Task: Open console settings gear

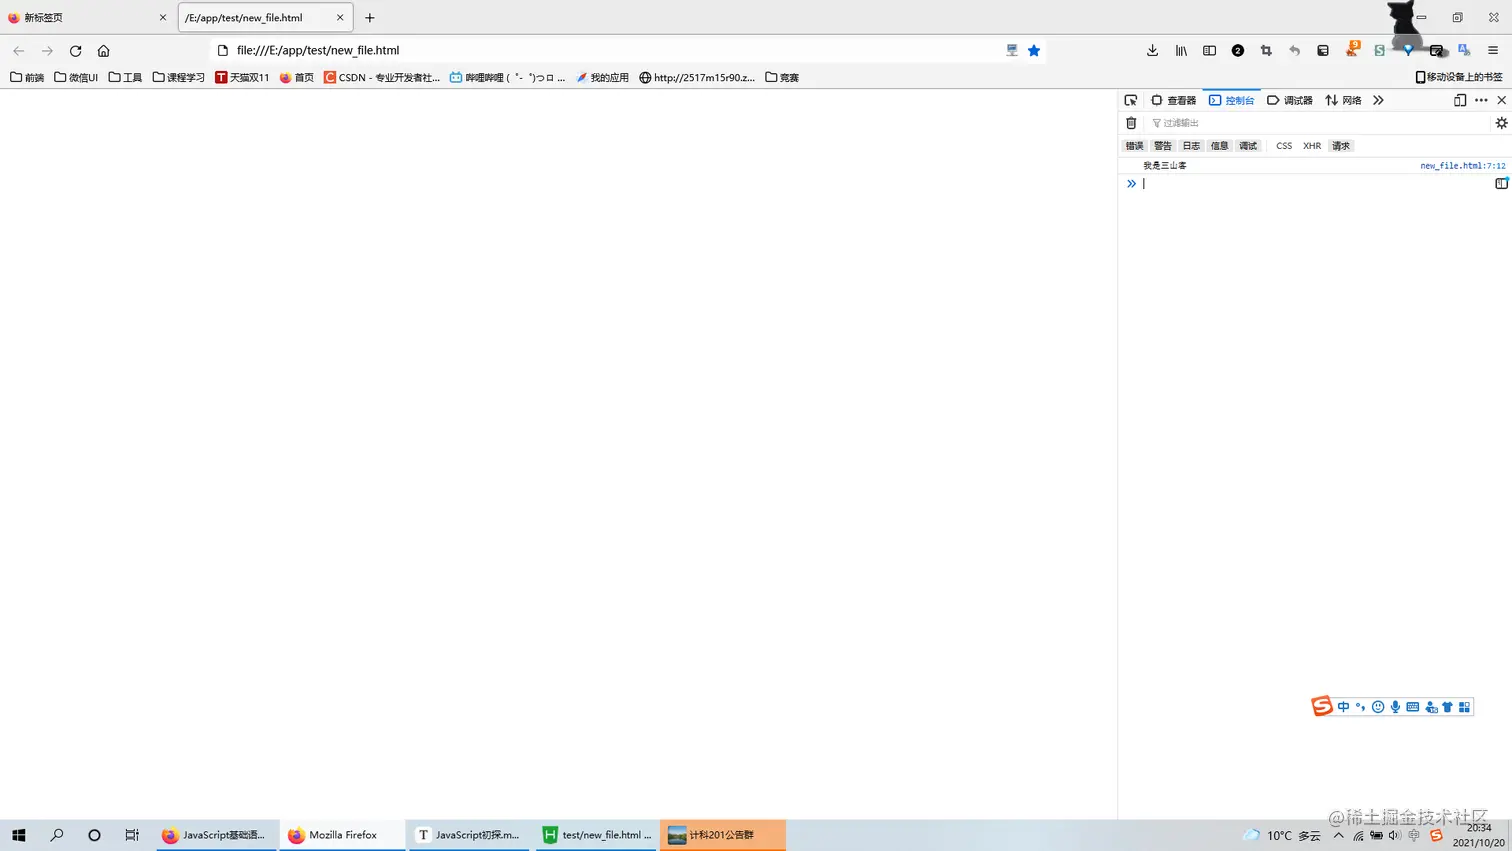Action: [1501, 123]
